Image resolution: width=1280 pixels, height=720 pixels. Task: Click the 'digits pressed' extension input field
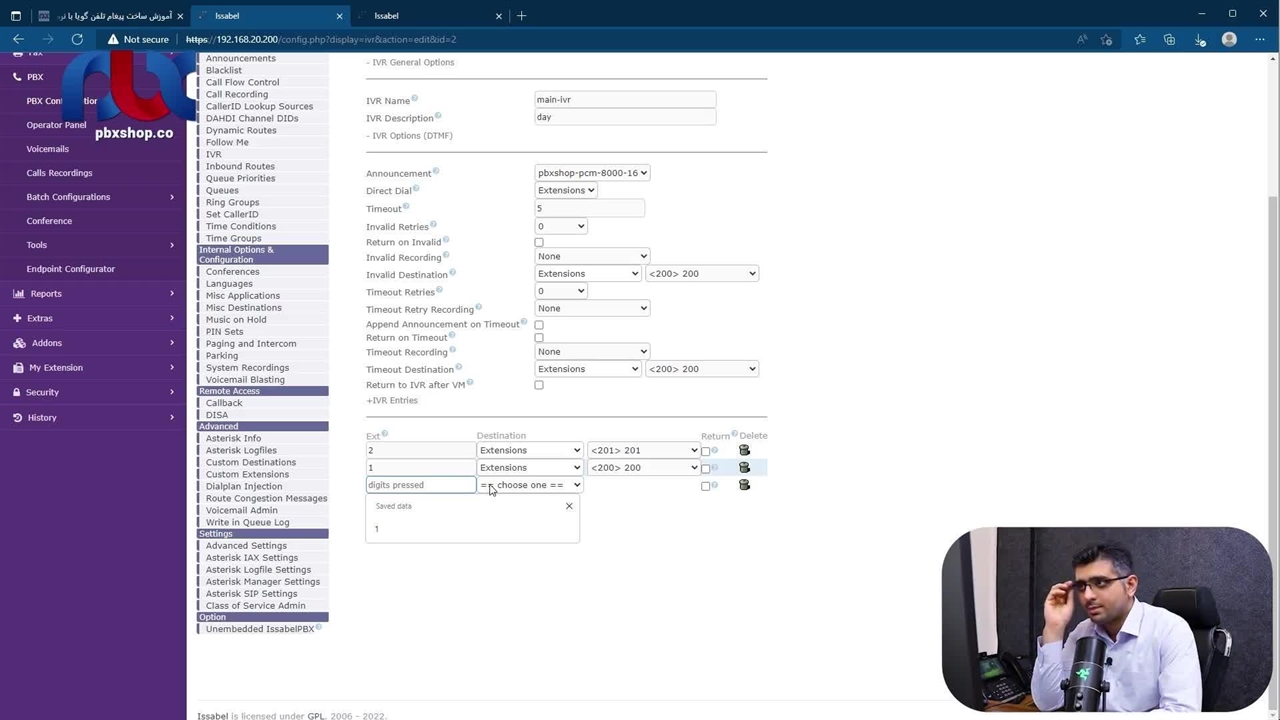click(x=420, y=485)
